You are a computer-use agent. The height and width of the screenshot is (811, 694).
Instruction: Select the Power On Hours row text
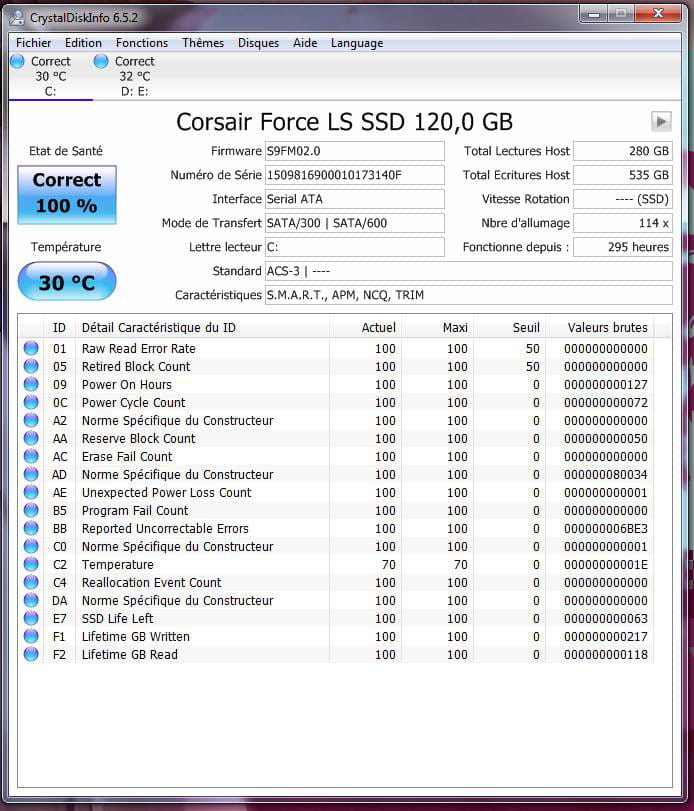[127, 384]
